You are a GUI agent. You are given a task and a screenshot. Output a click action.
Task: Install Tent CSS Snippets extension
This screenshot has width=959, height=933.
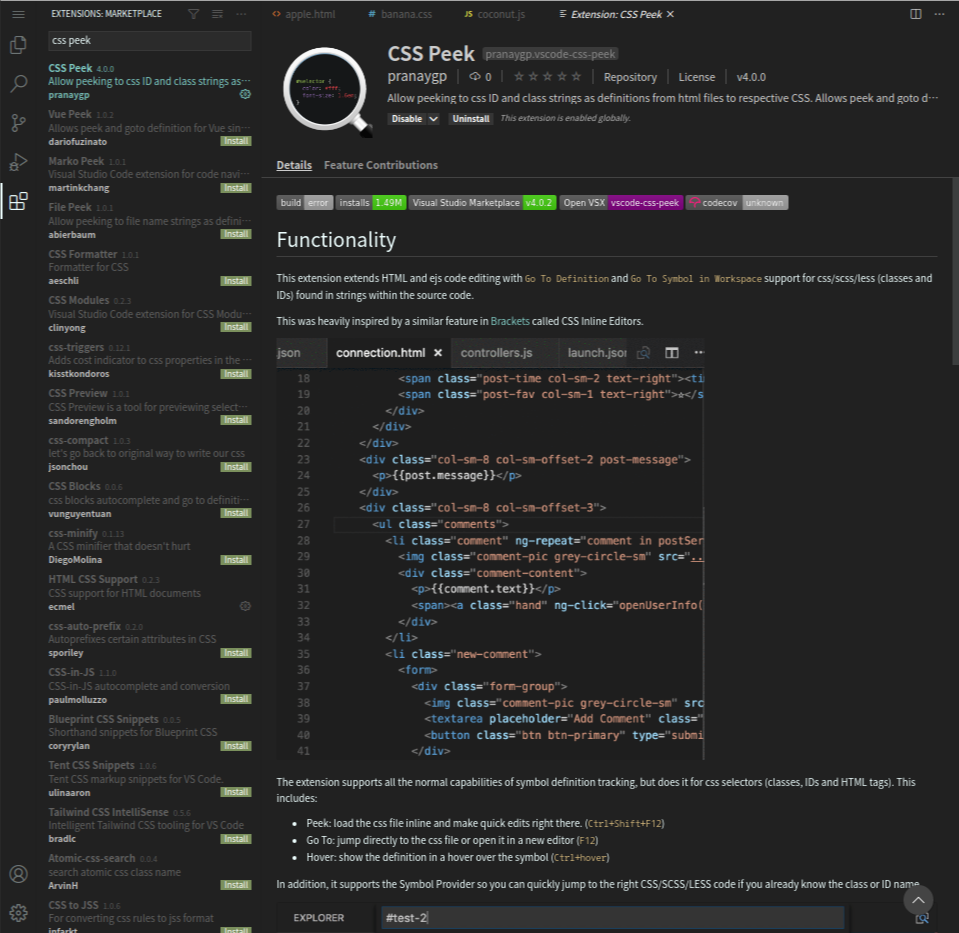(235, 792)
